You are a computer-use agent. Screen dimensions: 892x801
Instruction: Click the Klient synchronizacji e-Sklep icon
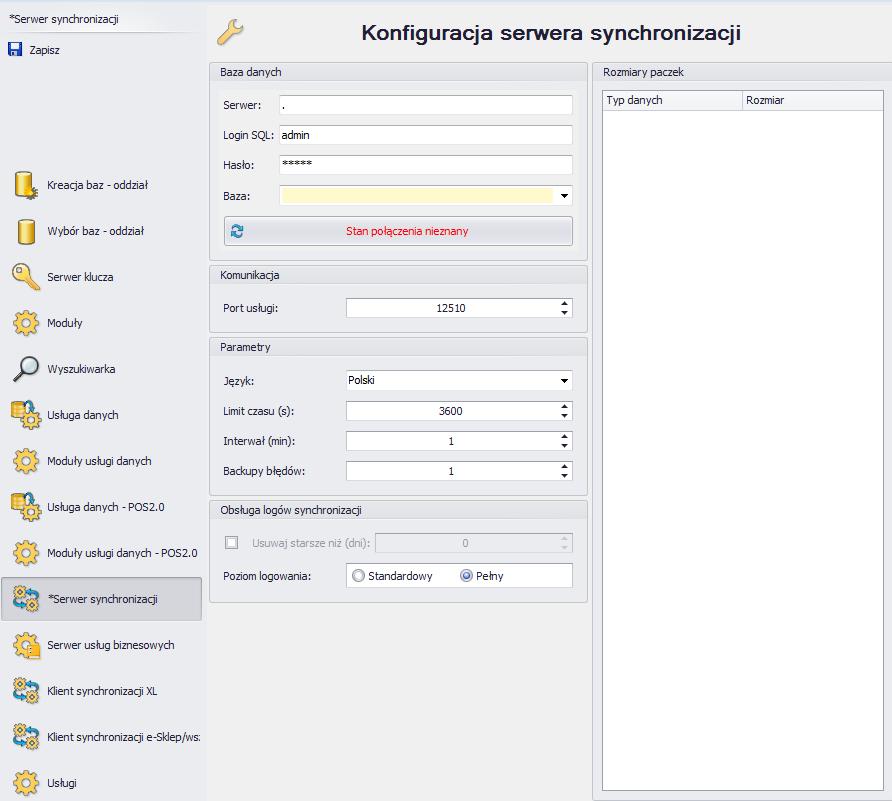click(x=26, y=737)
